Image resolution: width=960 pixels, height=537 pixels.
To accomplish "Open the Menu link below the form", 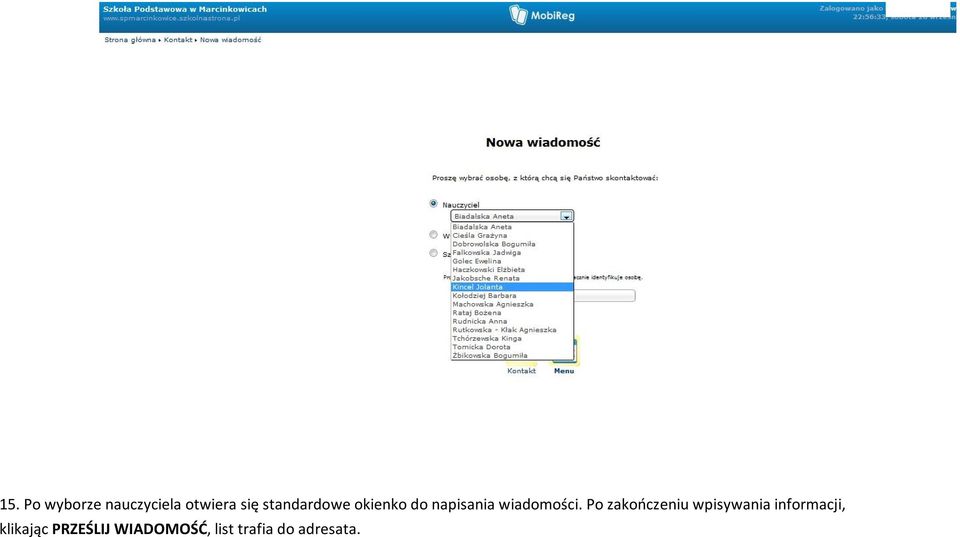I will pyautogui.click(x=564, y=371).
